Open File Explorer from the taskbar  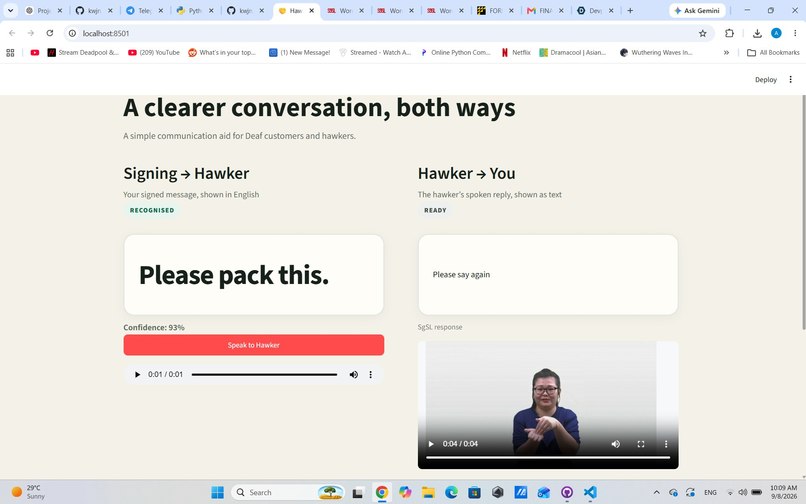(x=428, y=492)
